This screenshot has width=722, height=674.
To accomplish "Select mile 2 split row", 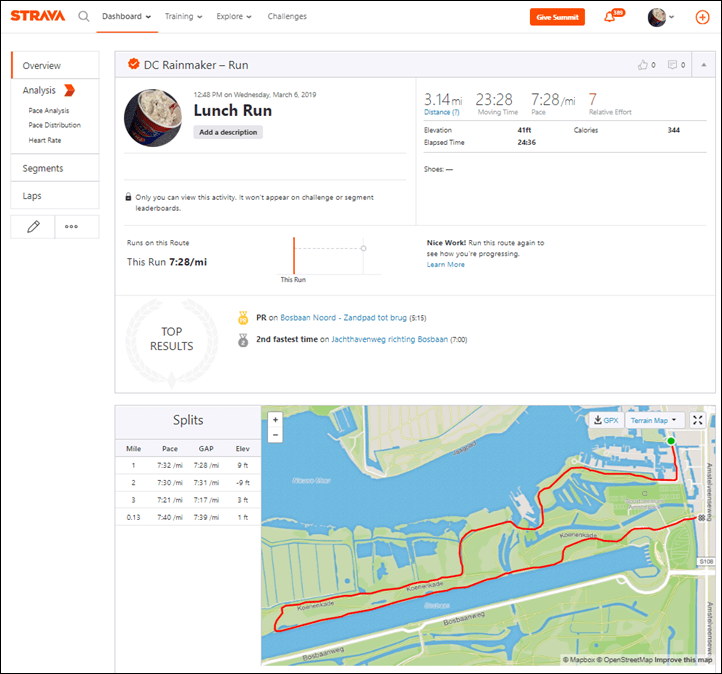I will point(188,483).
